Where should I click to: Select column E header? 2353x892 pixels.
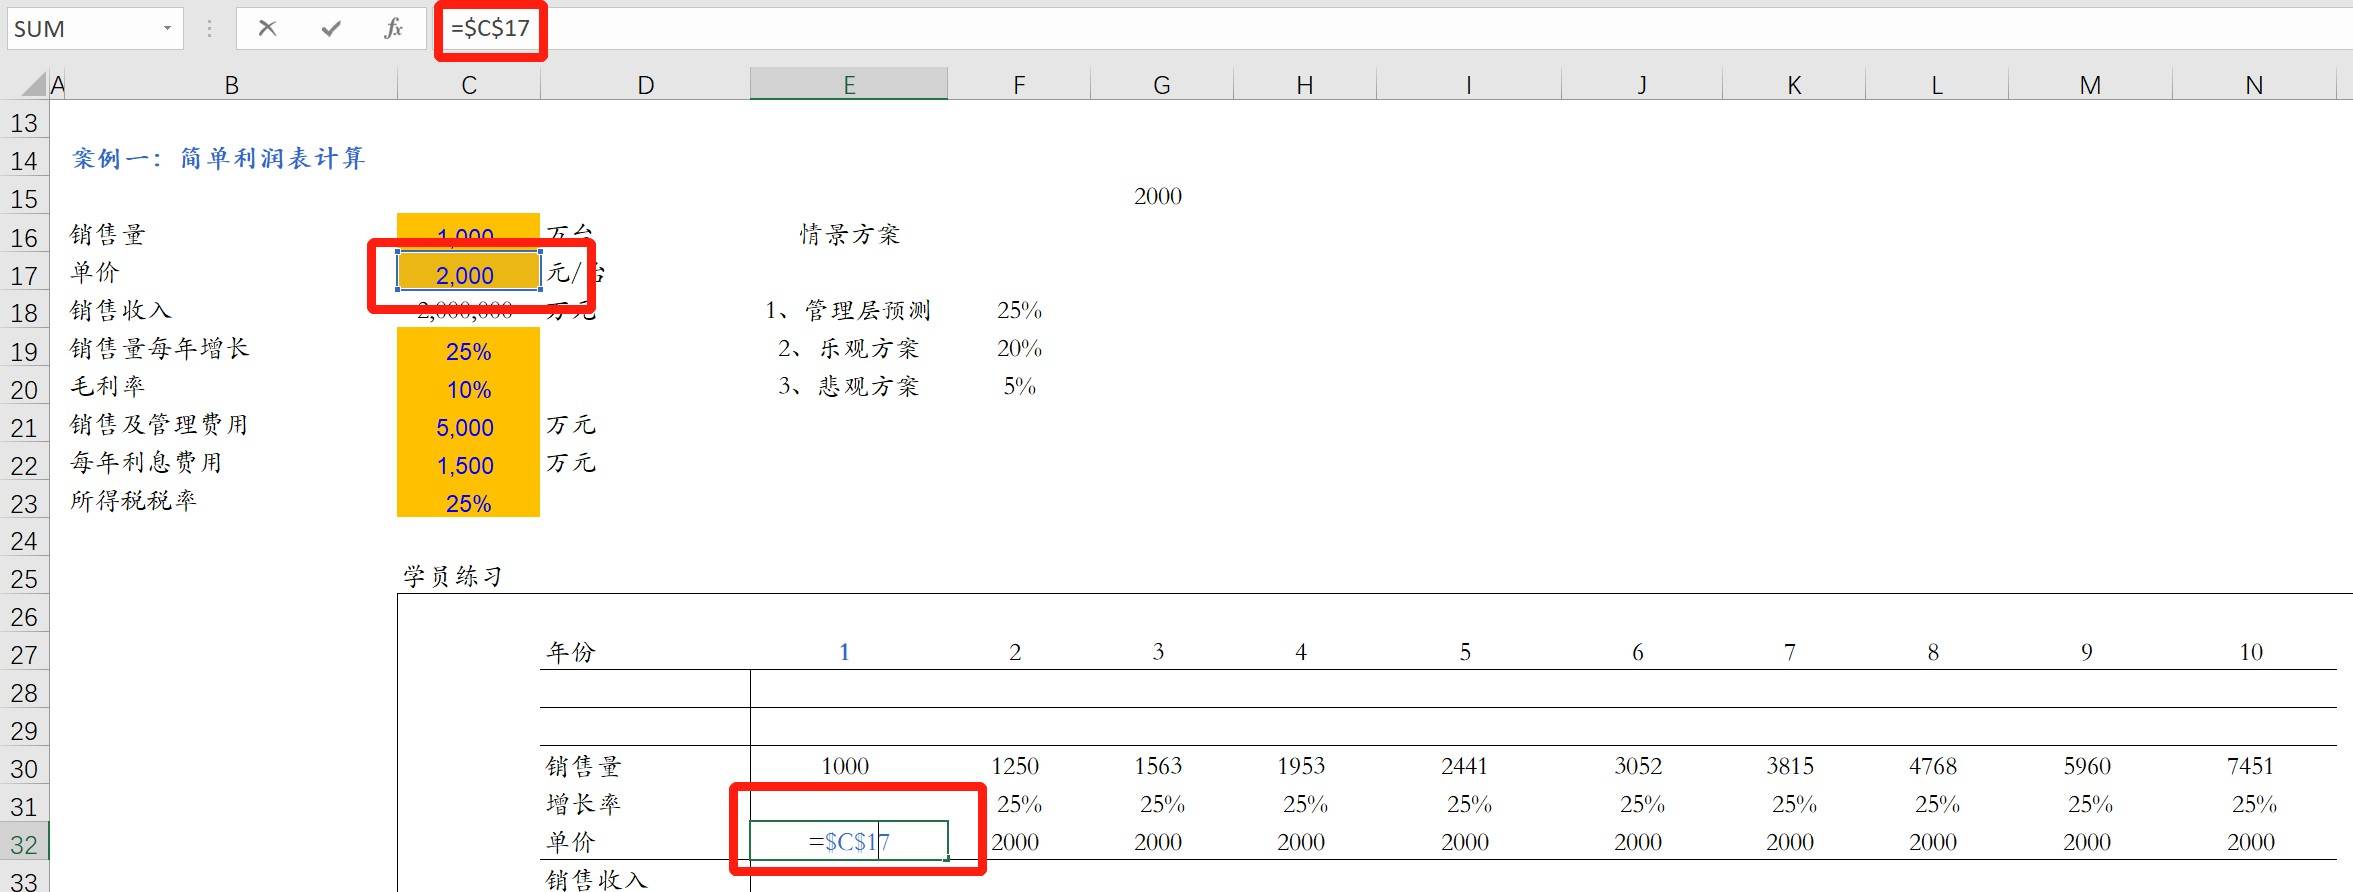point(848,85)
